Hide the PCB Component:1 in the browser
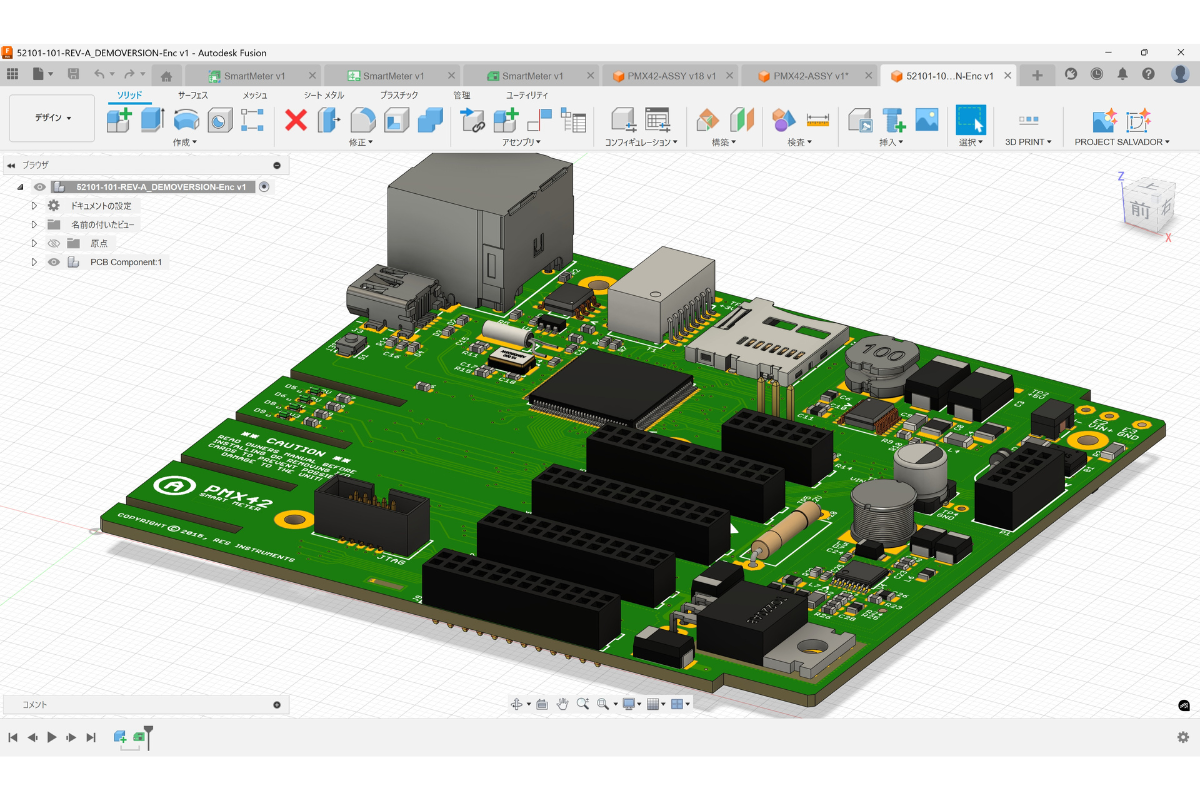This screenshot has width=1200, height=800. tap(52, 262)
